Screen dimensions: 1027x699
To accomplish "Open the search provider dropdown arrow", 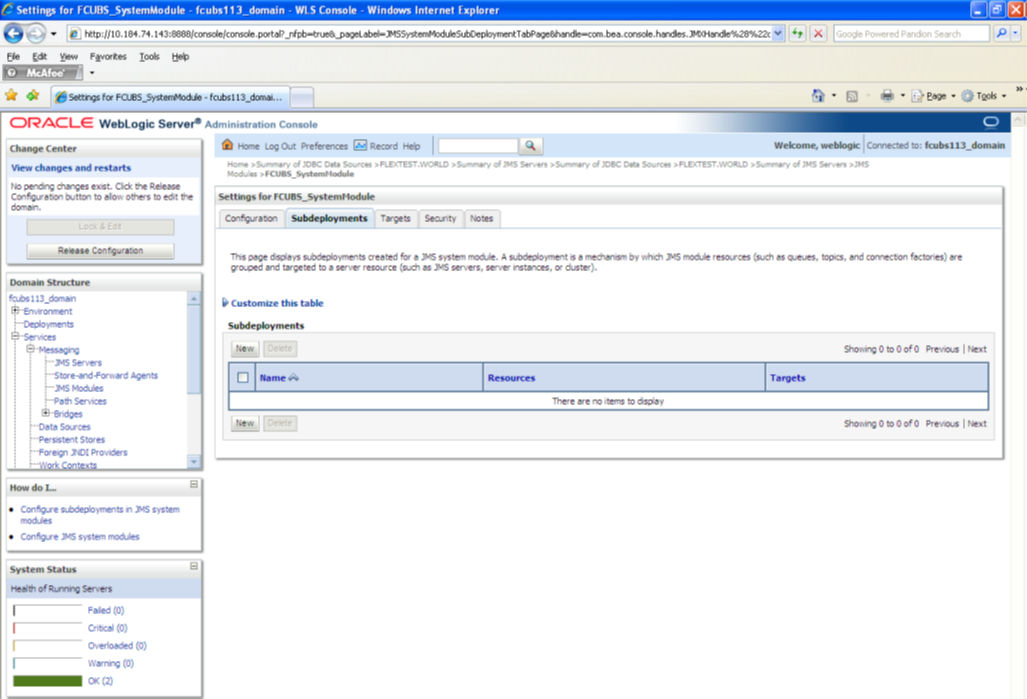I will click(1015, 33).
